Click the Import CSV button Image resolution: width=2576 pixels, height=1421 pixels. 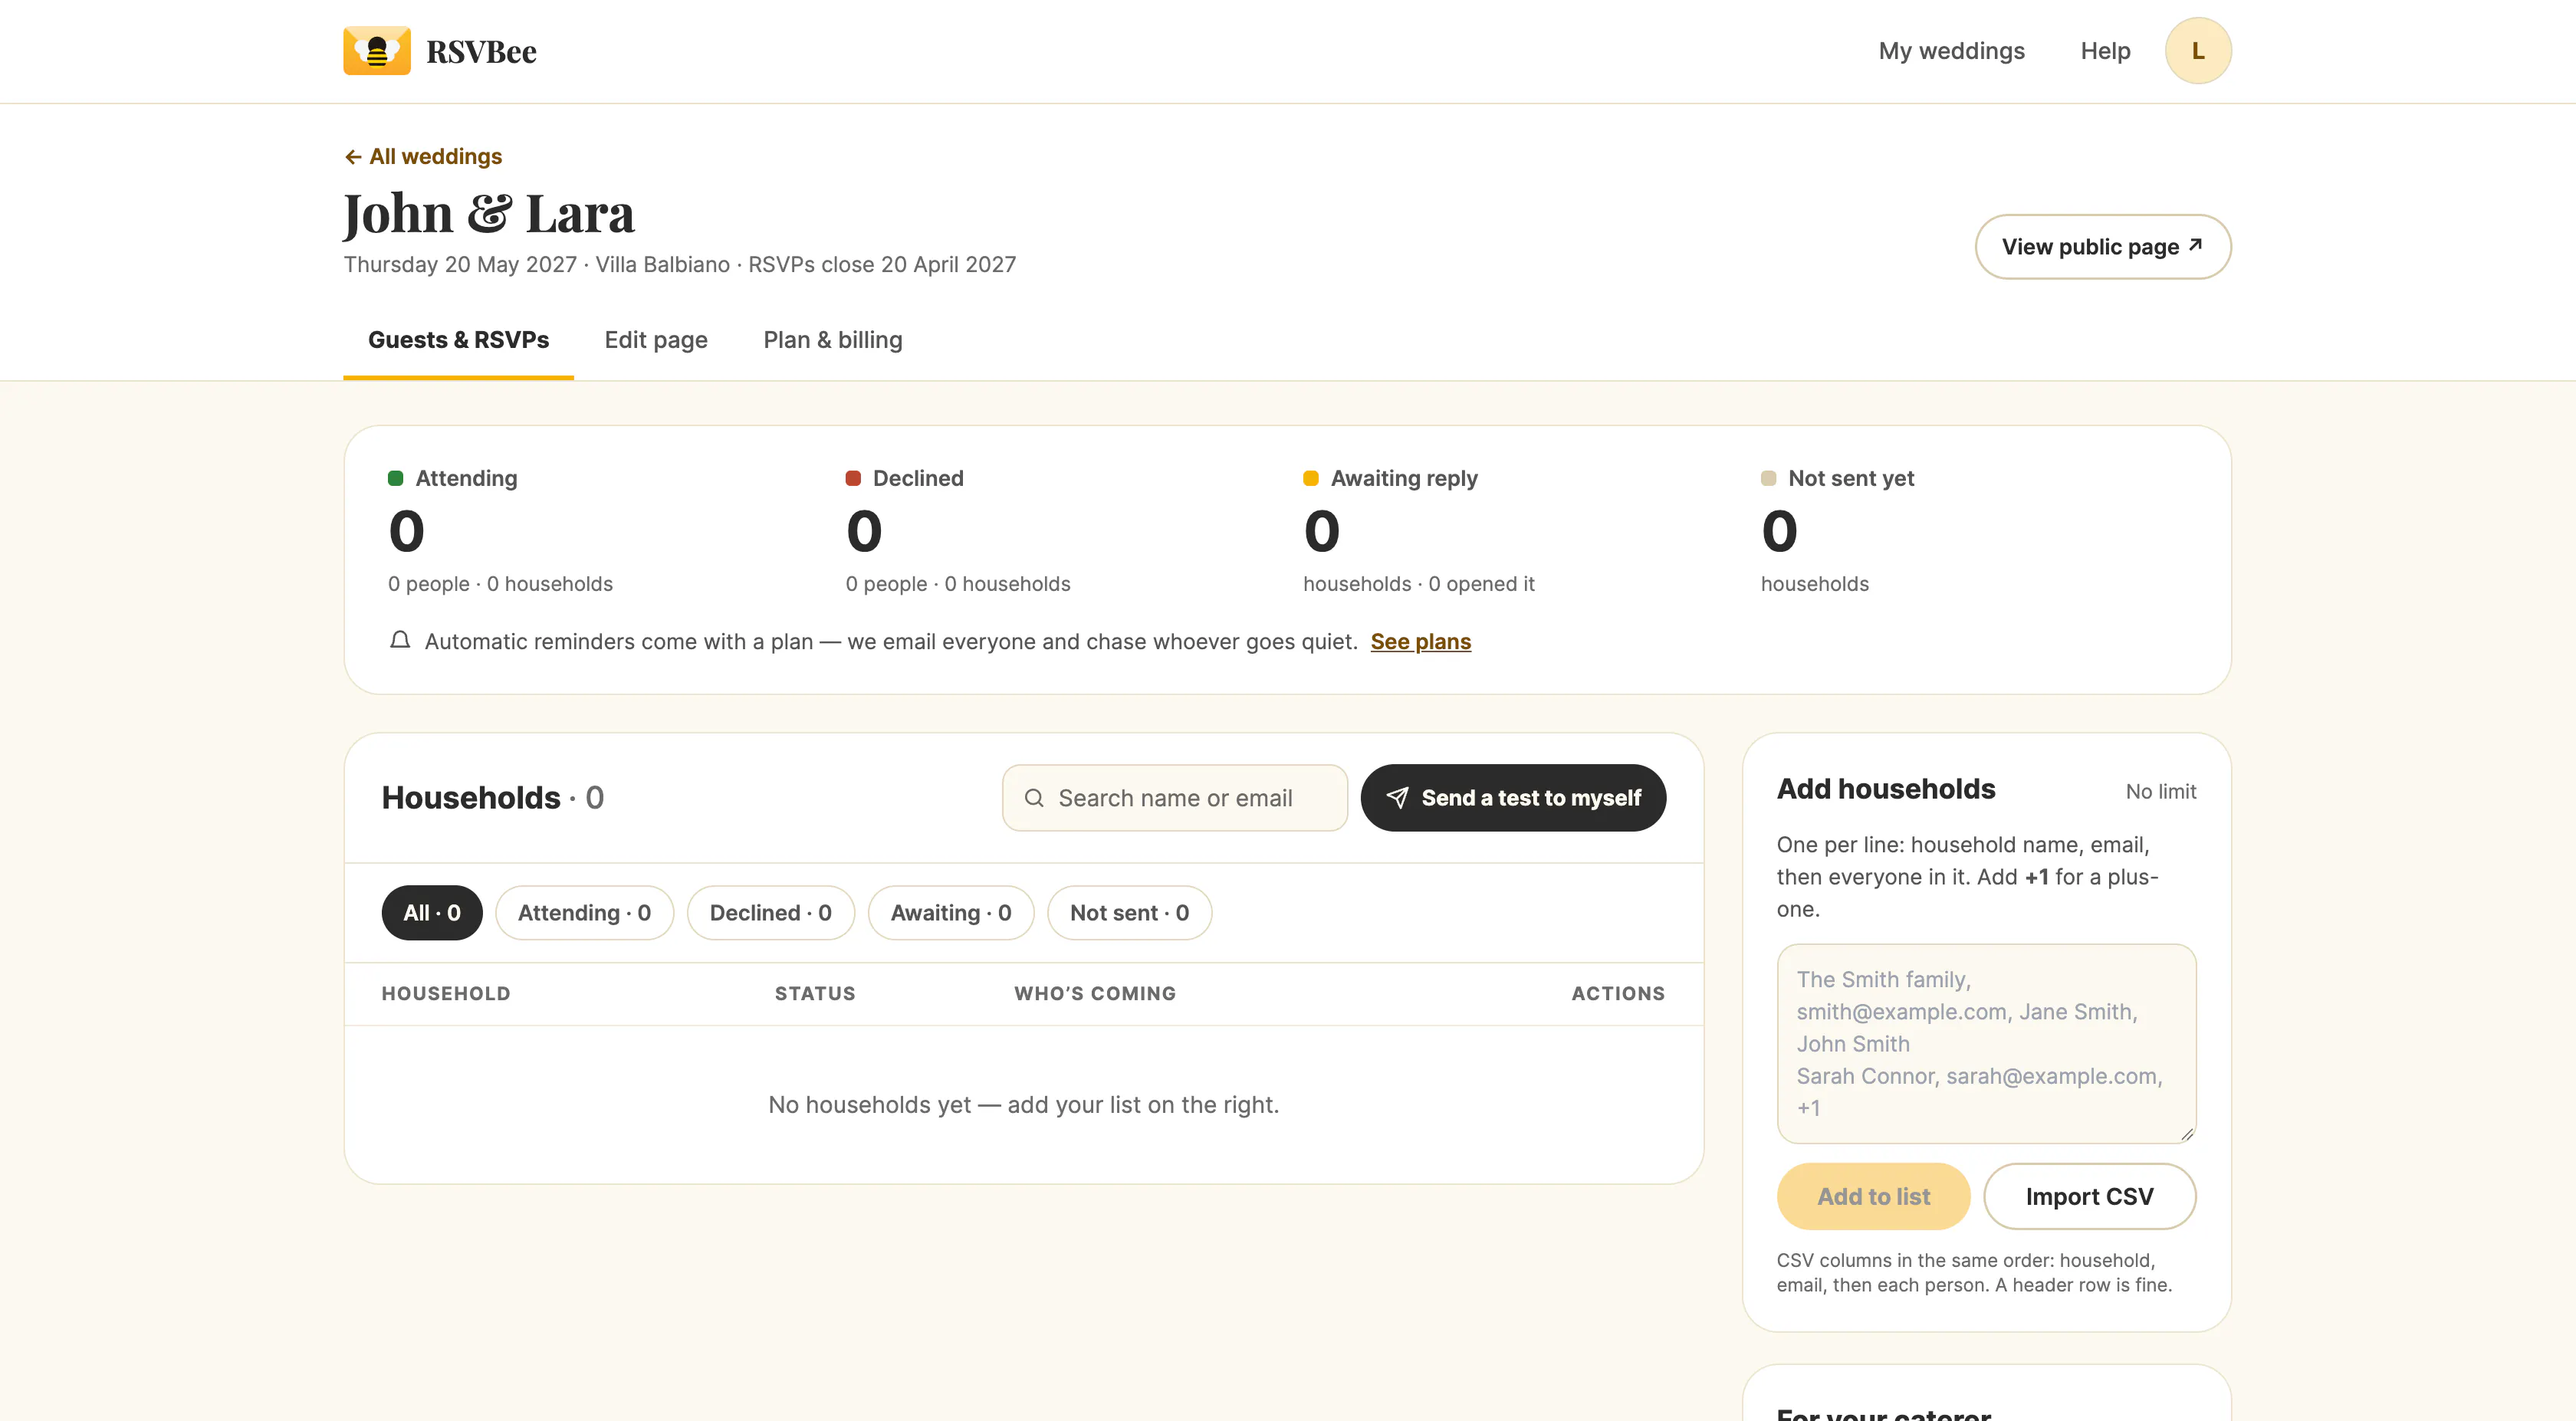(x=2090, y=1197)
